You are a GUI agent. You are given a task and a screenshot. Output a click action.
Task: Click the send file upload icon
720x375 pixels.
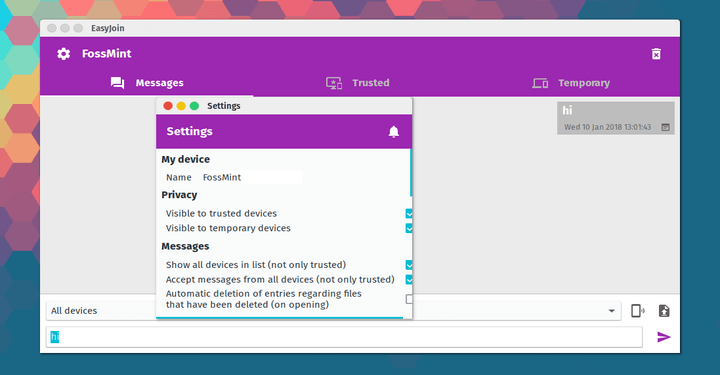[x=664, y=311]
